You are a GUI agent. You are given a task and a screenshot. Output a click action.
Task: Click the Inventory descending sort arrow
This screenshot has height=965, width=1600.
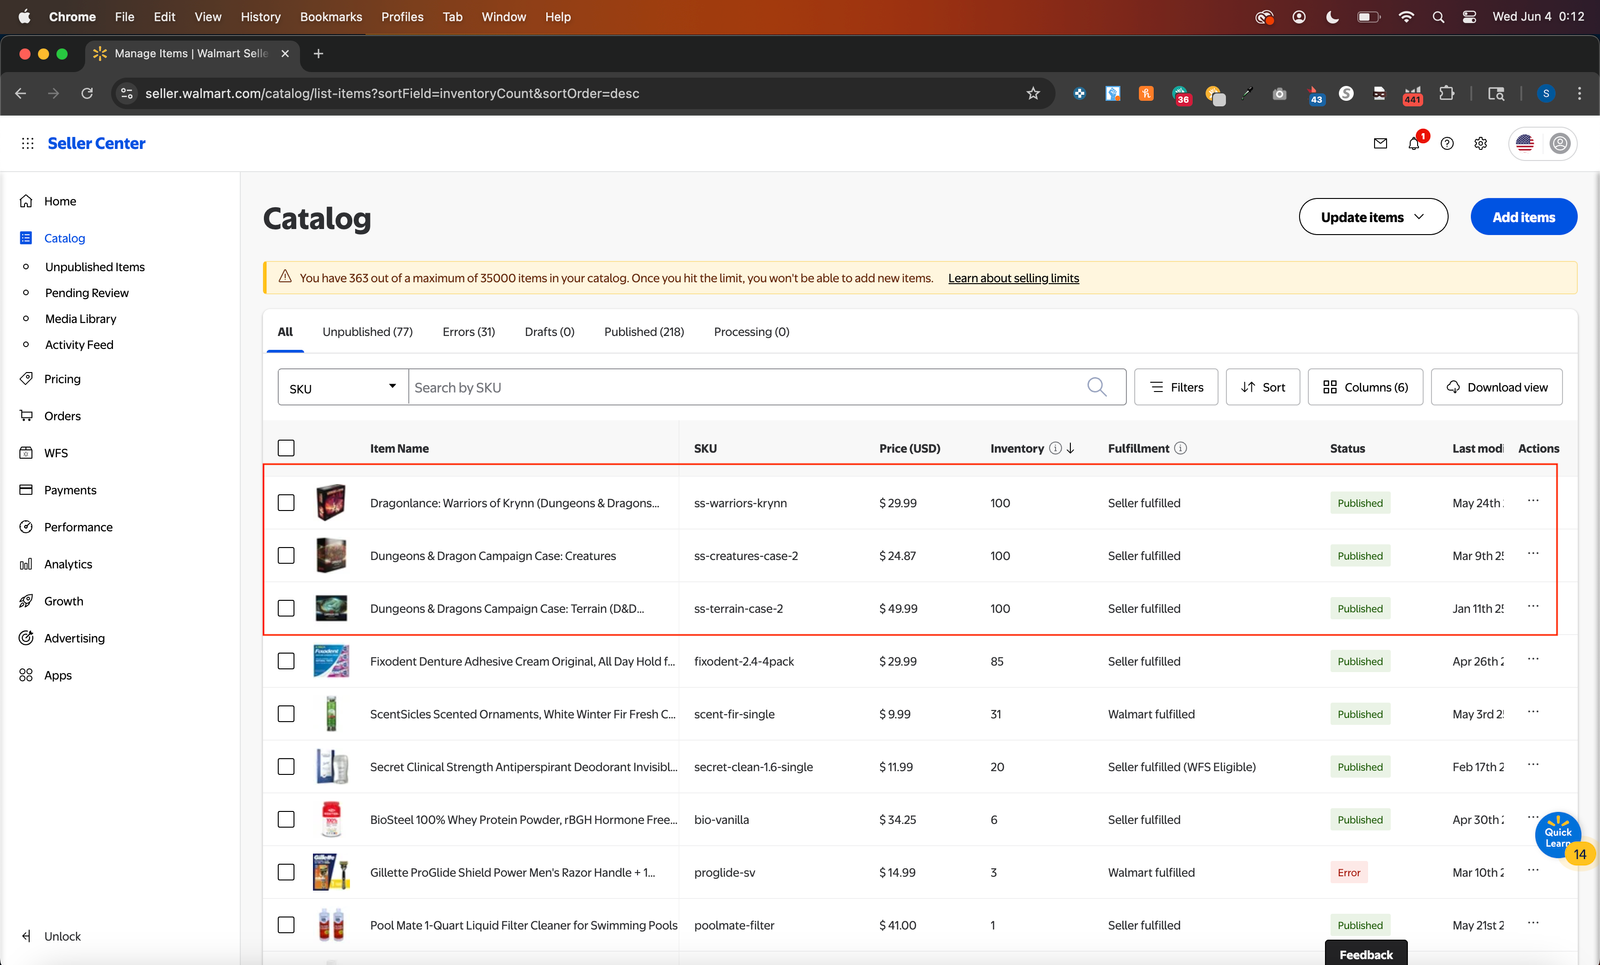[1071, 448]
